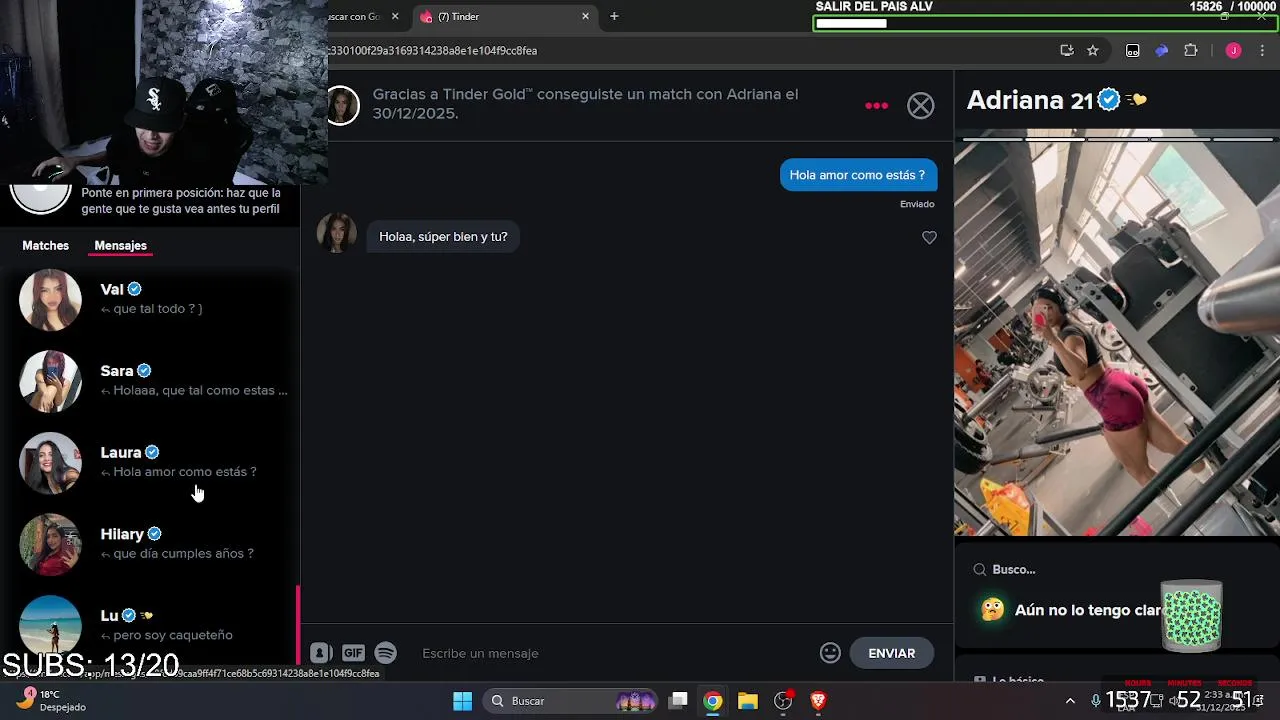Open the GIF picker in chat
Viewport: 1280px width, 720px height.
click(353, 653)
